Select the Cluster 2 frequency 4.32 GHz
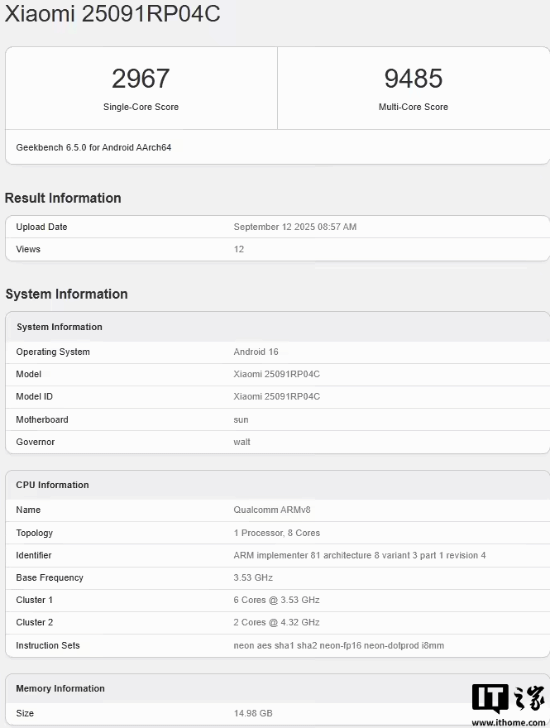Viewport: 550px width, 728px height. pos(299,622)
